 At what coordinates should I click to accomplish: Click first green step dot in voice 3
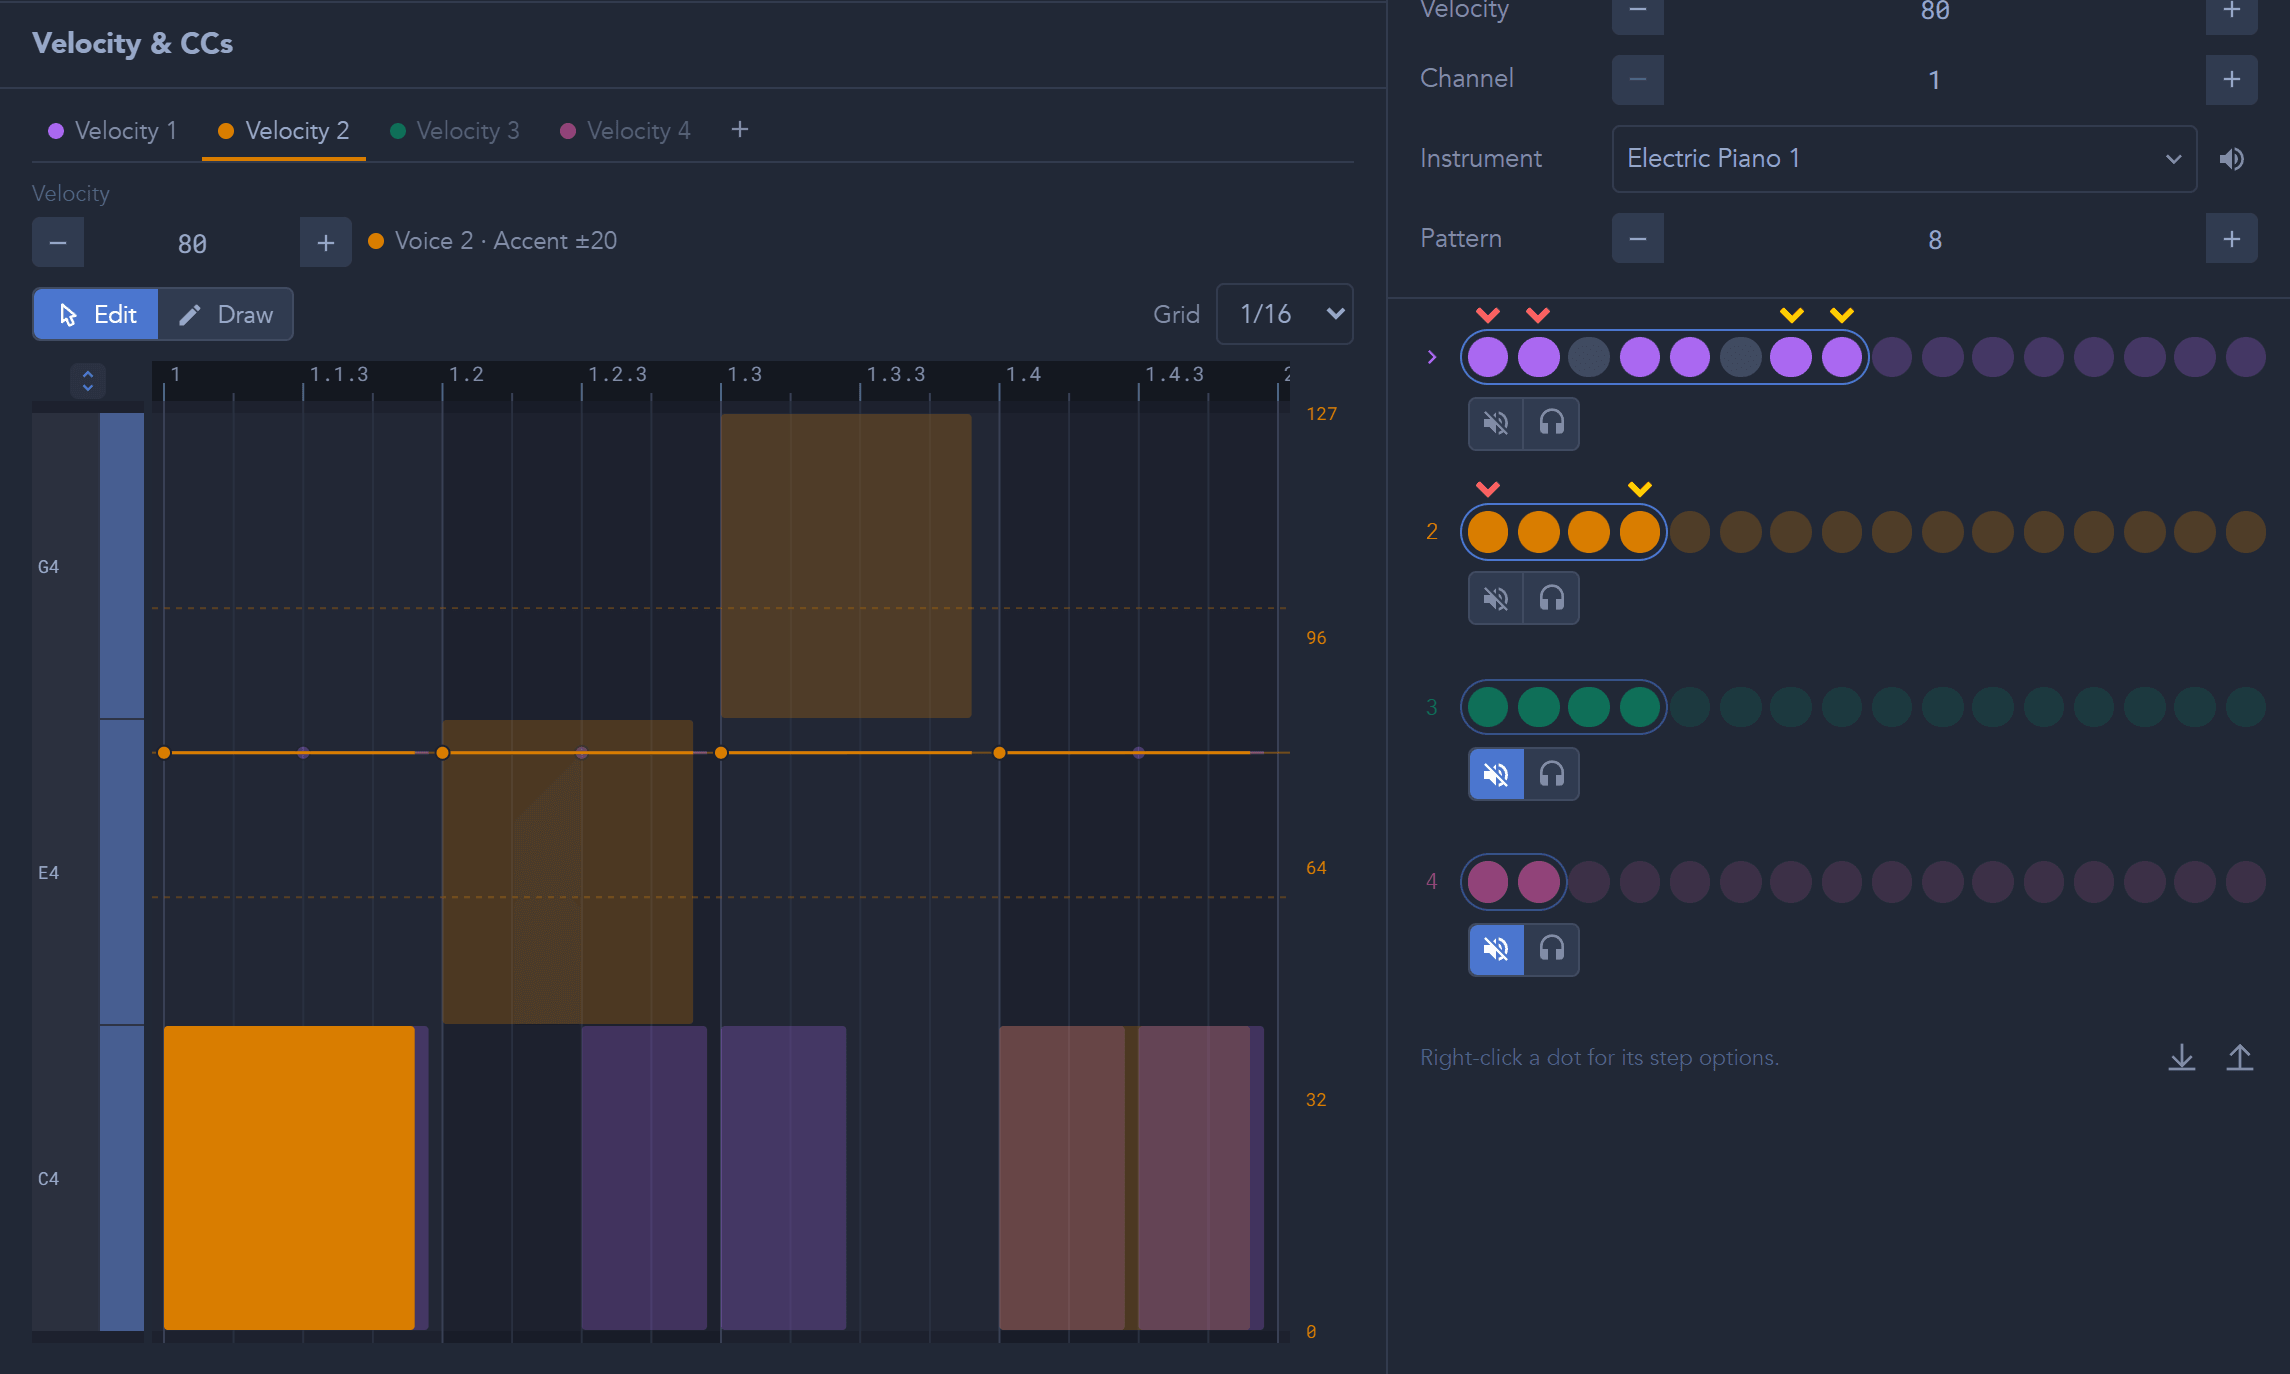pyautogui.click(x=1488, y=708)
